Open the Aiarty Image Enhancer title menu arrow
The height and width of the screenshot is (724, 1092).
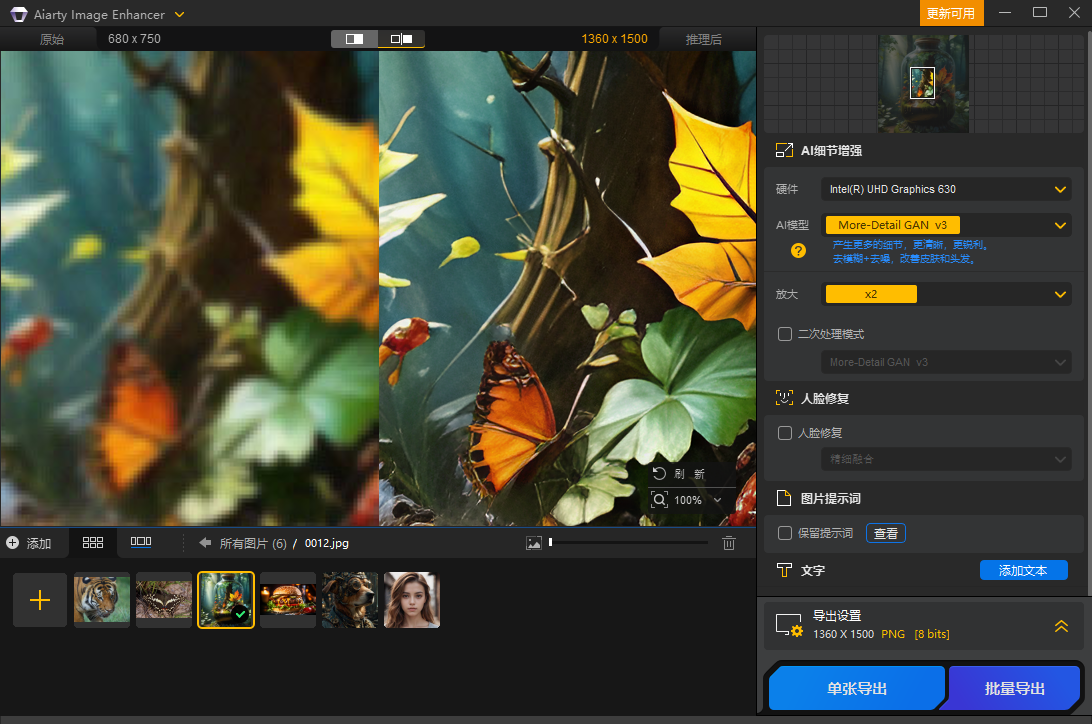(179, 14)
